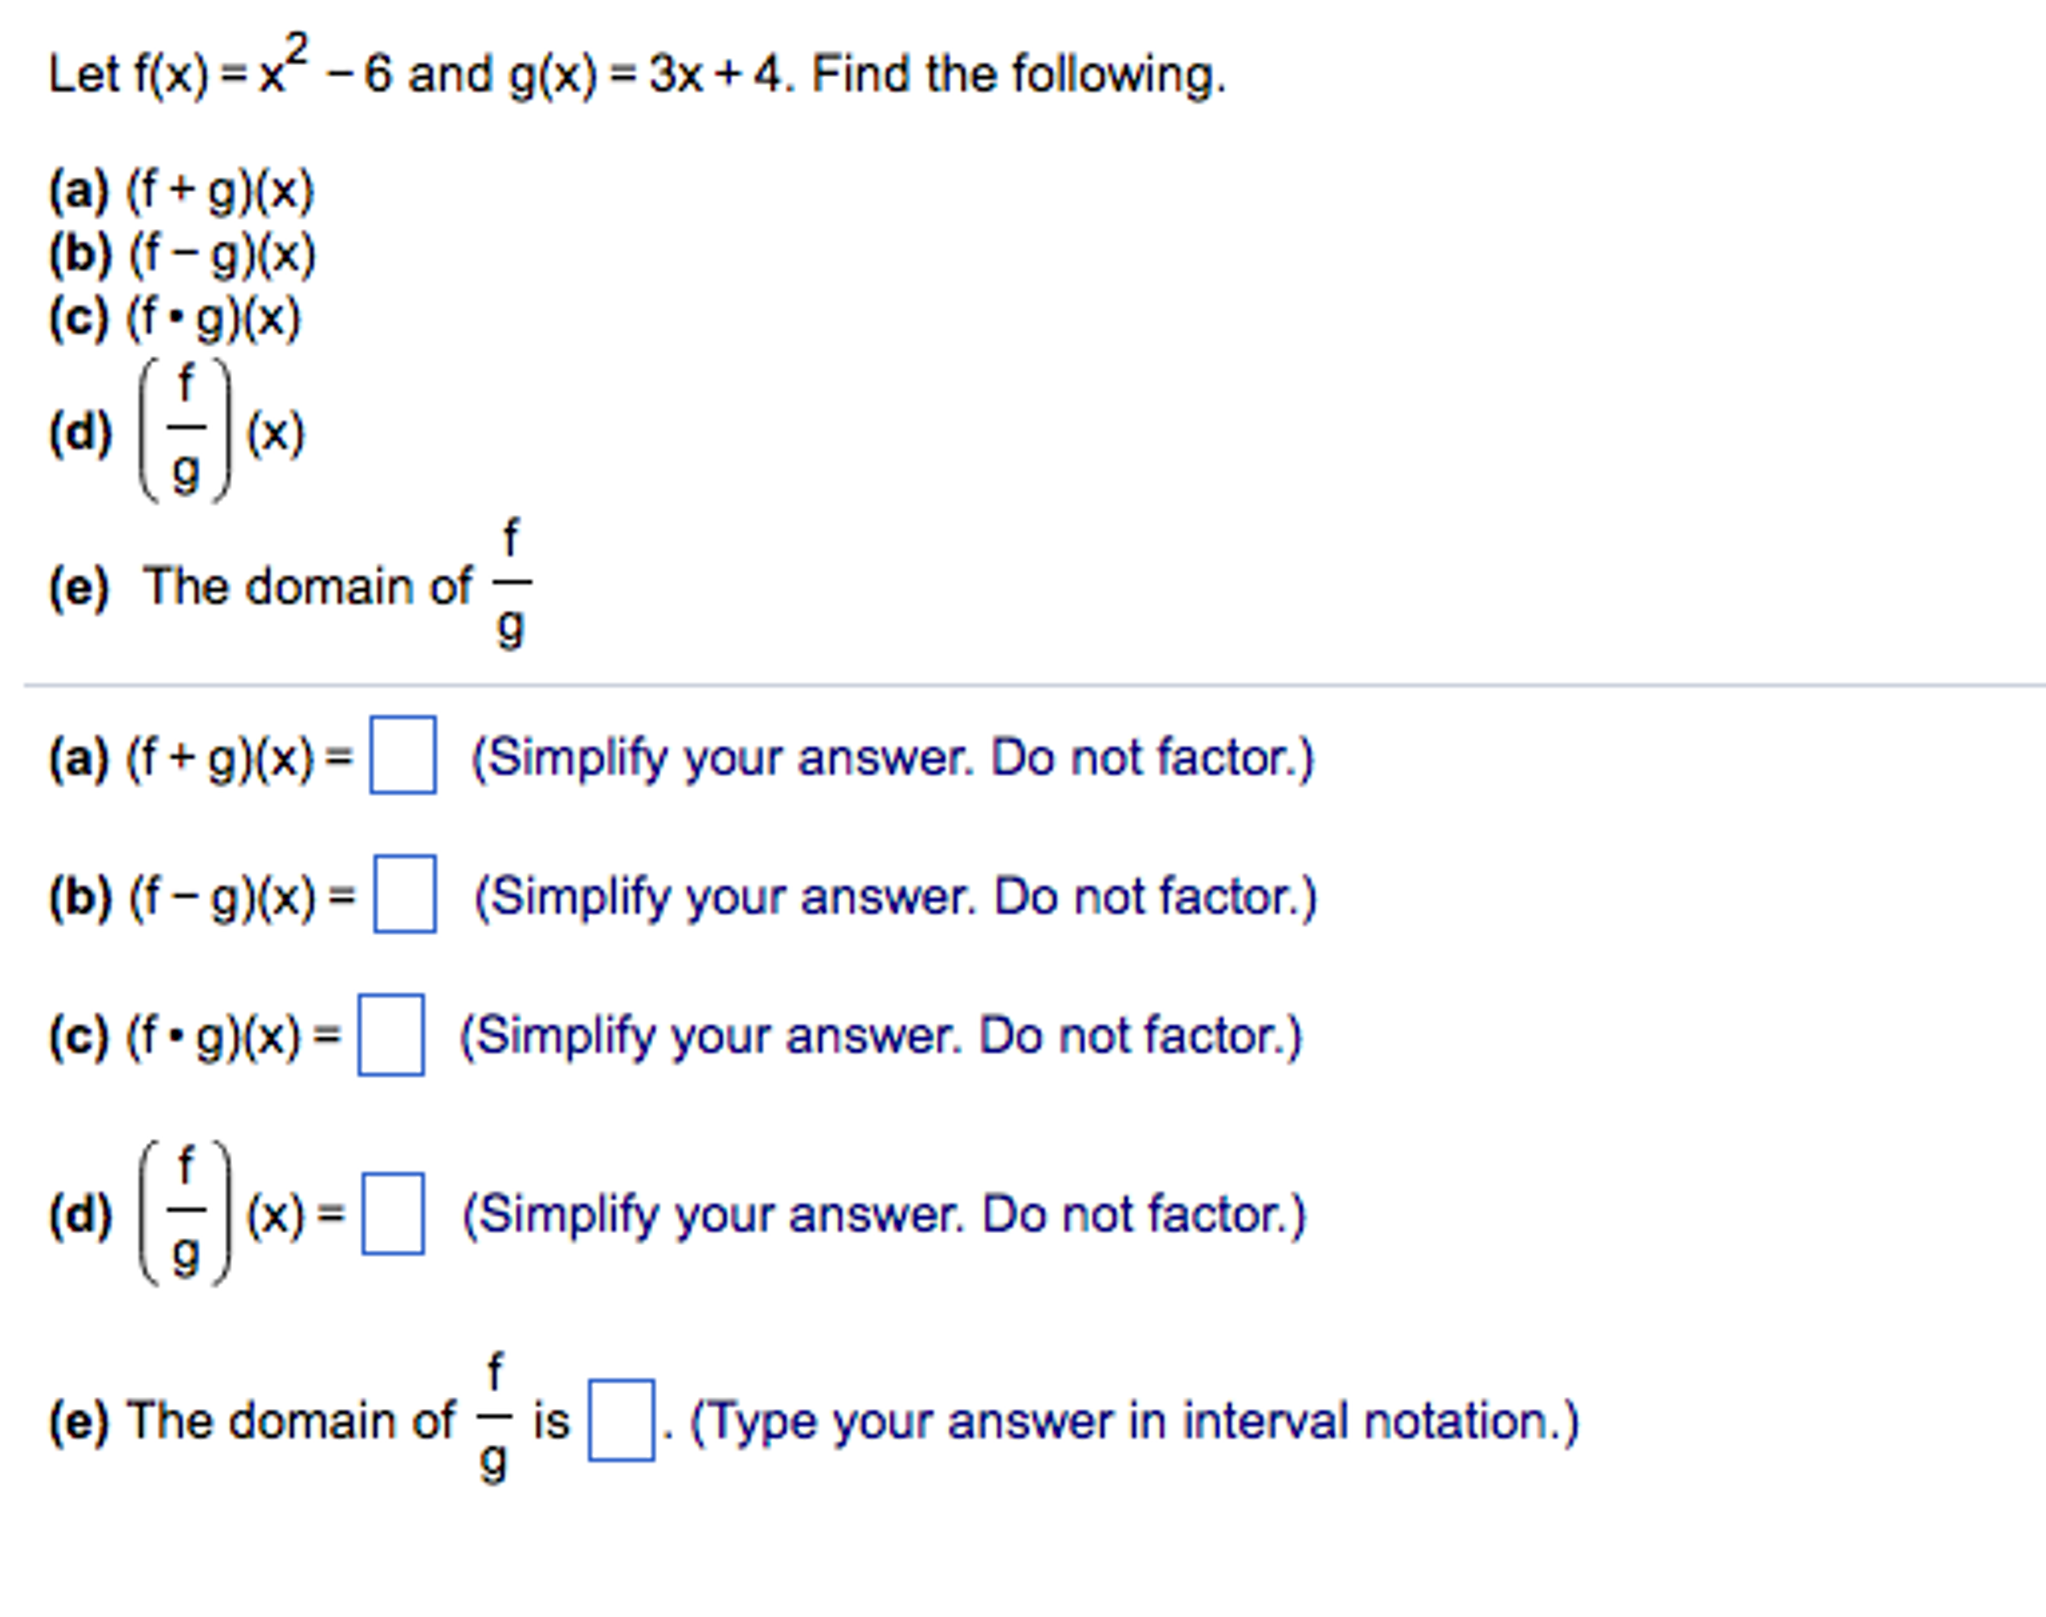Image resolution: width=2046 pixels, height=1617 pixels.
Task: Click "The domain of" label beside the last answer box
Action: click(290, 1421)
